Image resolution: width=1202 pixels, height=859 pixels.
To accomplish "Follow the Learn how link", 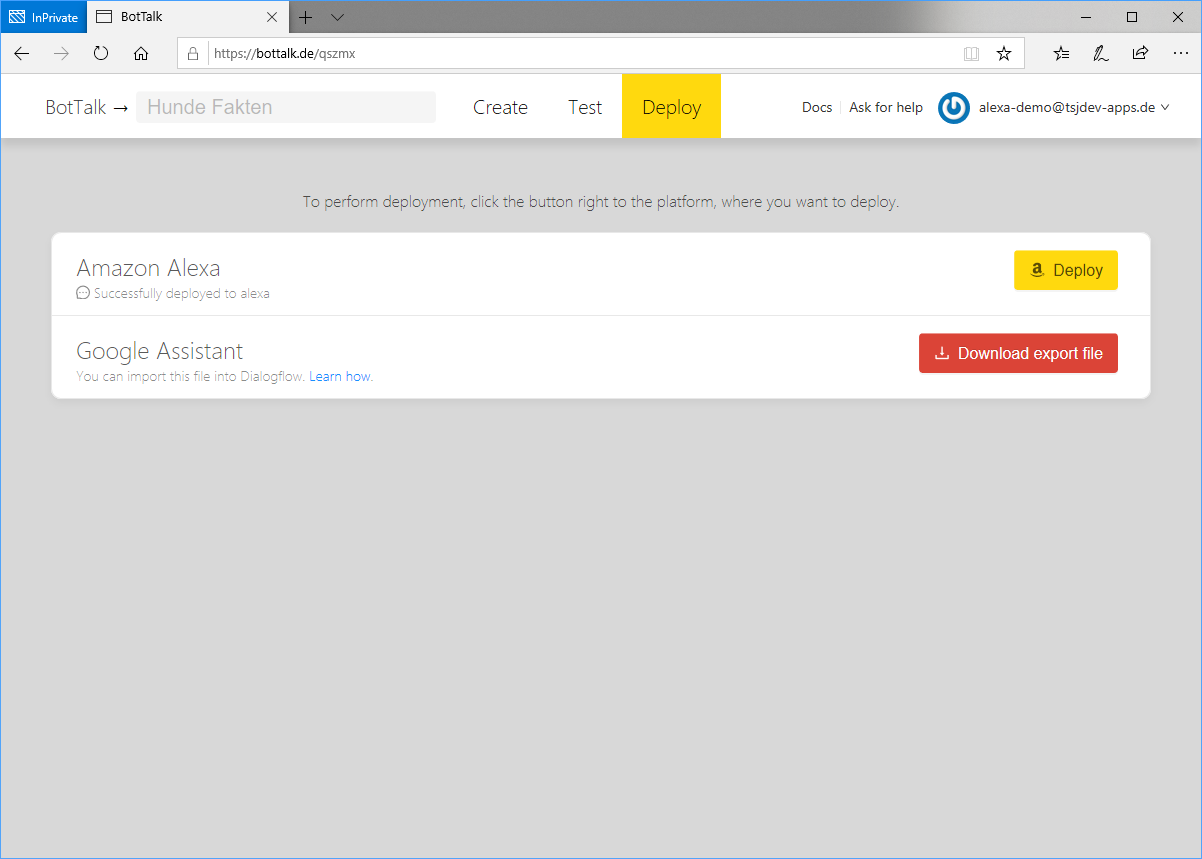I will tap(340, 377).
